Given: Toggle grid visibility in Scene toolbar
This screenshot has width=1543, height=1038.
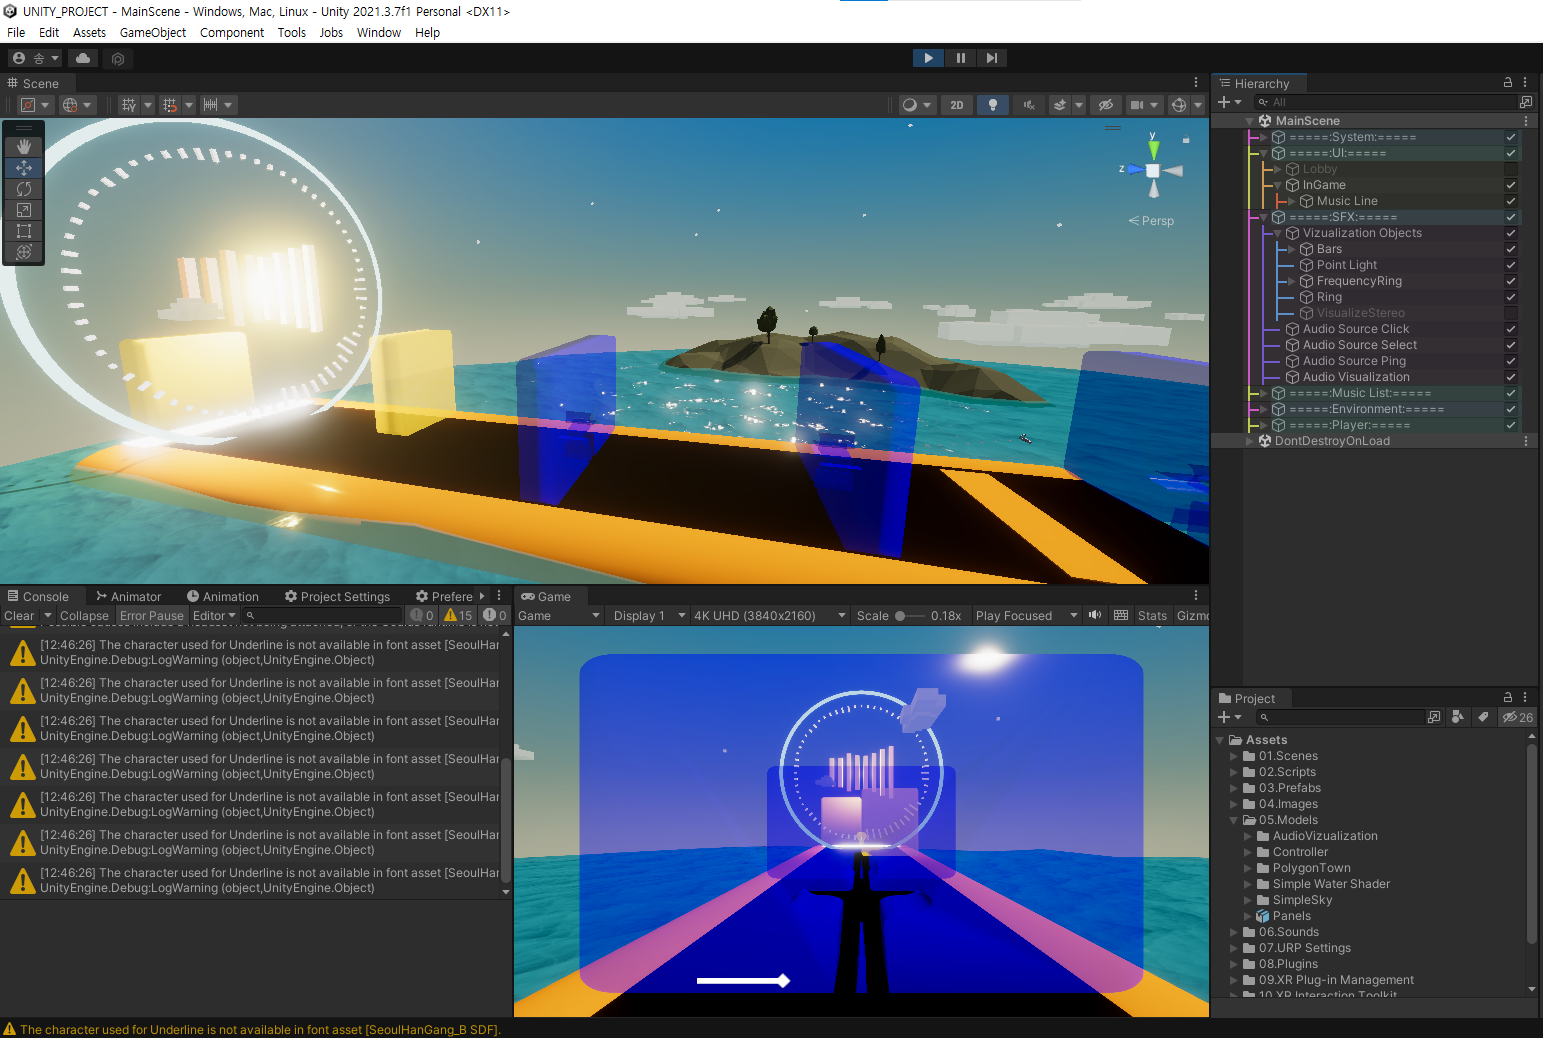Looking at the screenshot, I should 128,105.
